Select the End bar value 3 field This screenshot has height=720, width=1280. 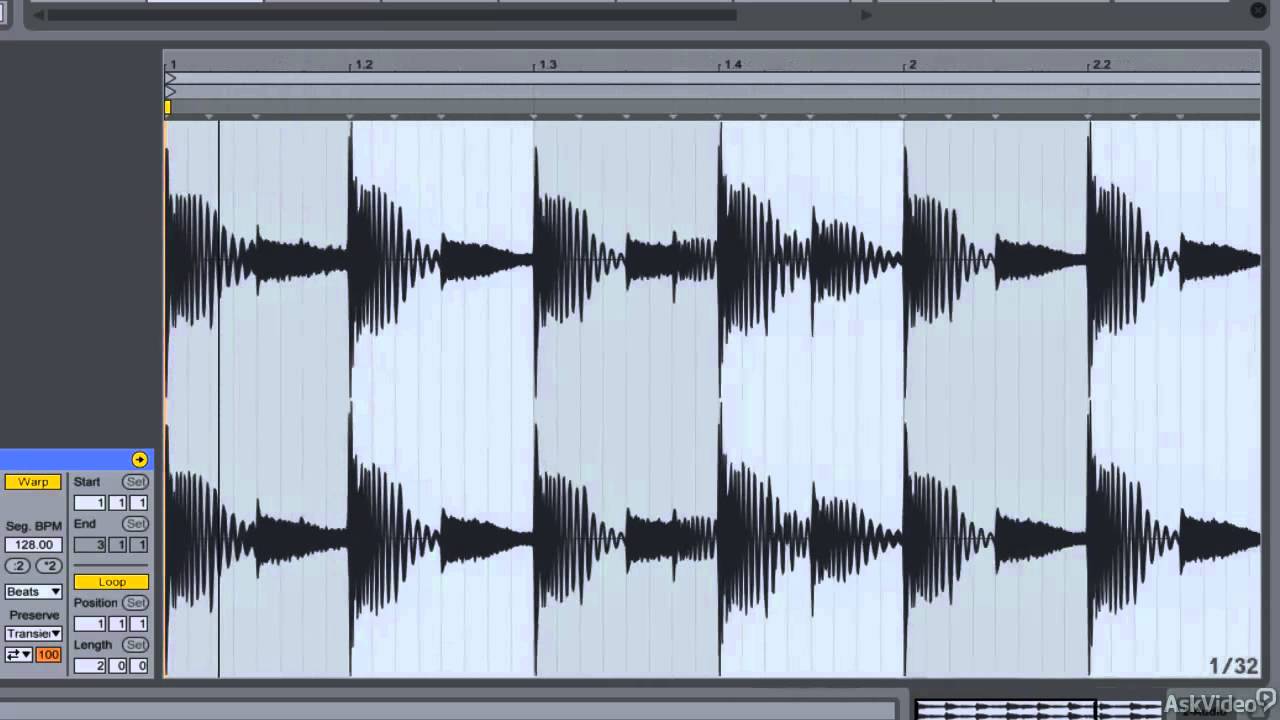pyautogui.click(x=90, y=545)
